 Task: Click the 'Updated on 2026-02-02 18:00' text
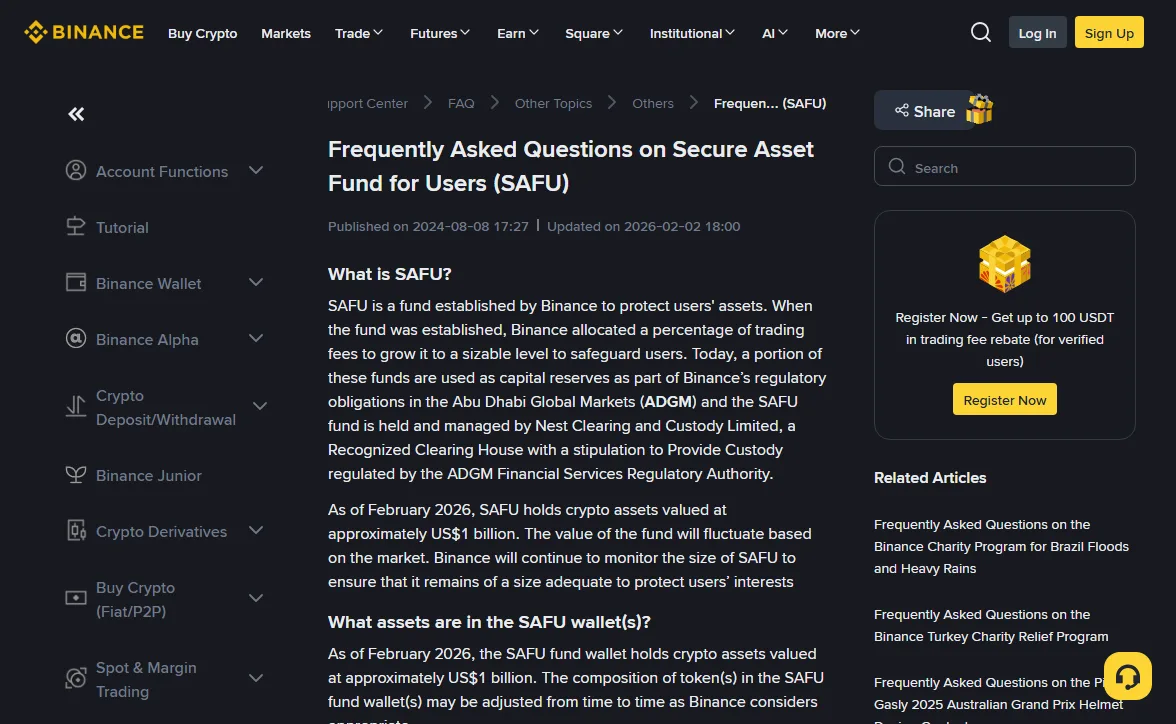pos(644,226)
